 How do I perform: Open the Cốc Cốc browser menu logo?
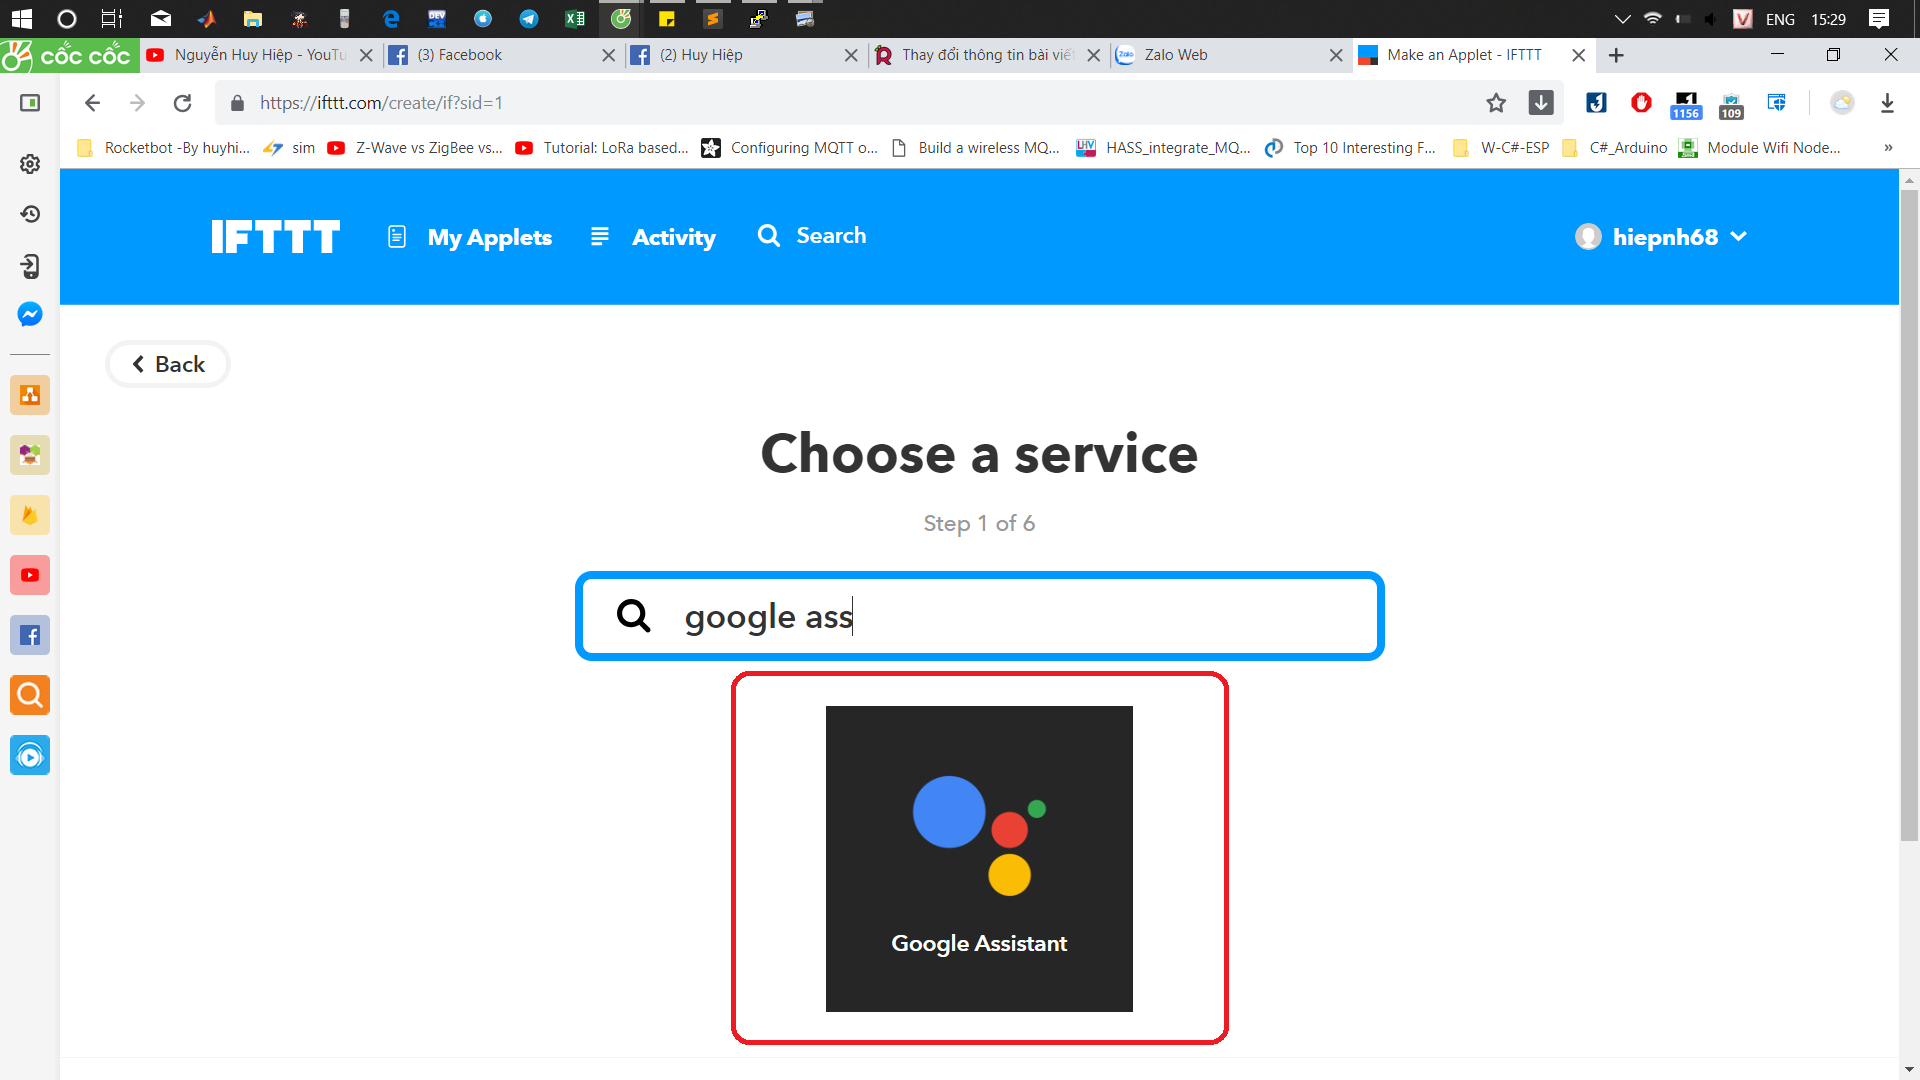click(x=69, y=55)
